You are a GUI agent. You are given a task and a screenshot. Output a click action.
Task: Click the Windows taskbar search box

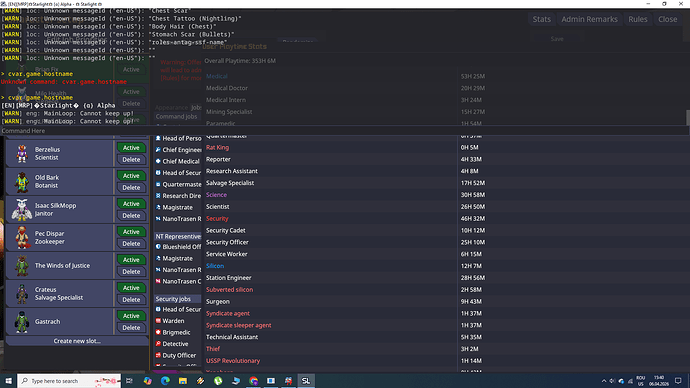tap(69, 381)
